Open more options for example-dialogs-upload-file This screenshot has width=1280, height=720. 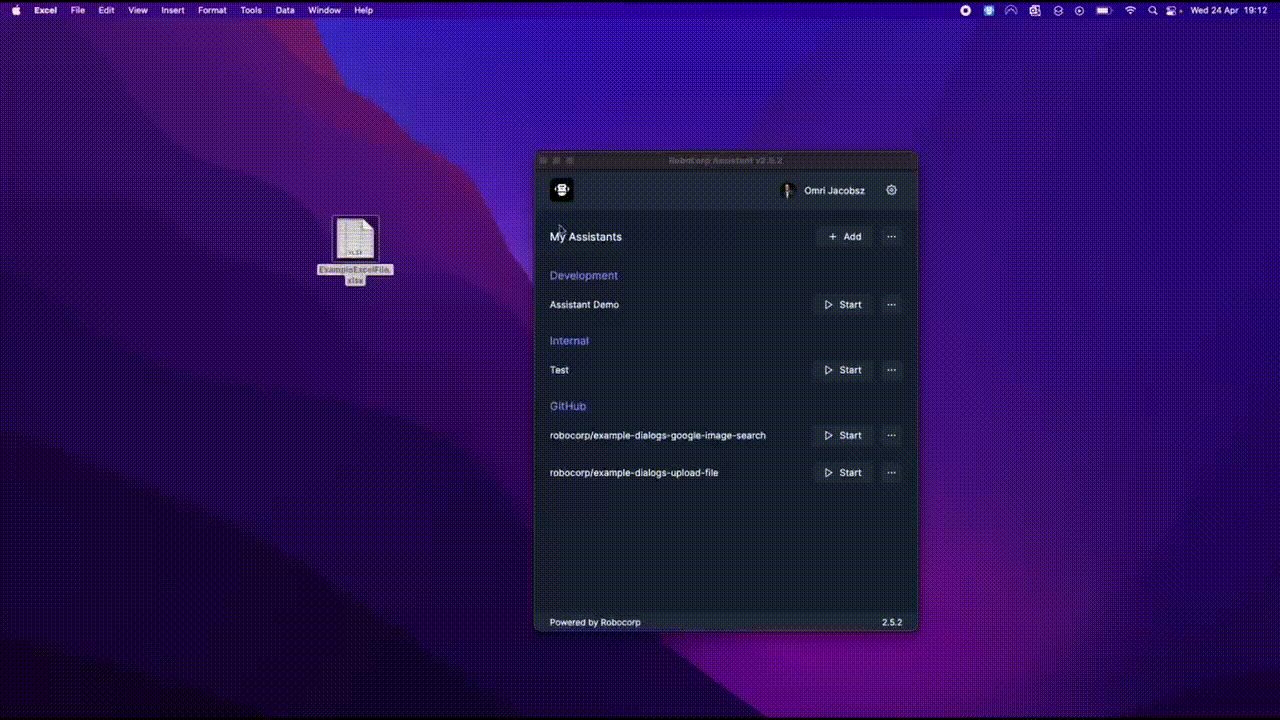(x=891, y=473)
